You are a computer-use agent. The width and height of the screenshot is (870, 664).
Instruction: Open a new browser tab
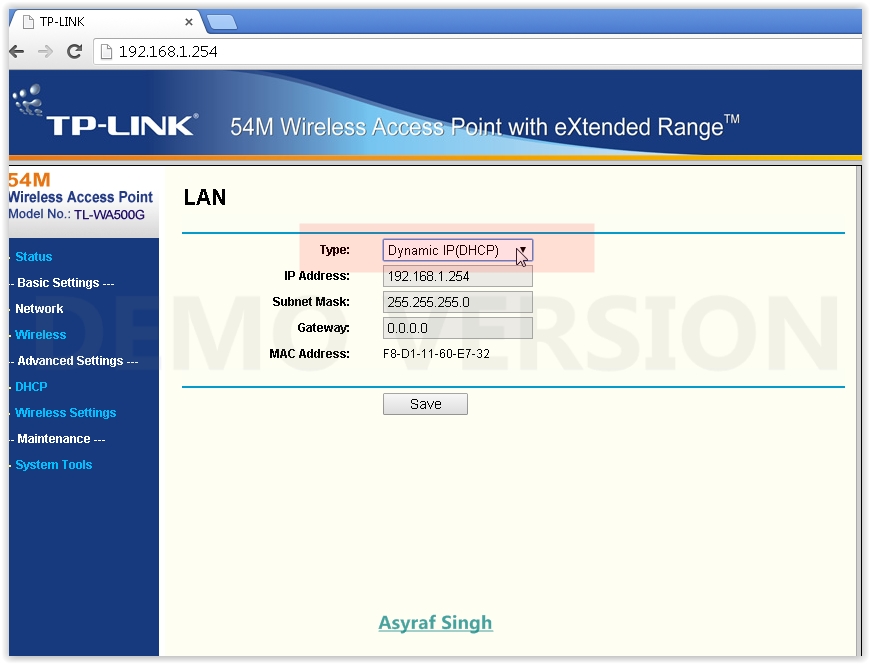tap(222, 22)
